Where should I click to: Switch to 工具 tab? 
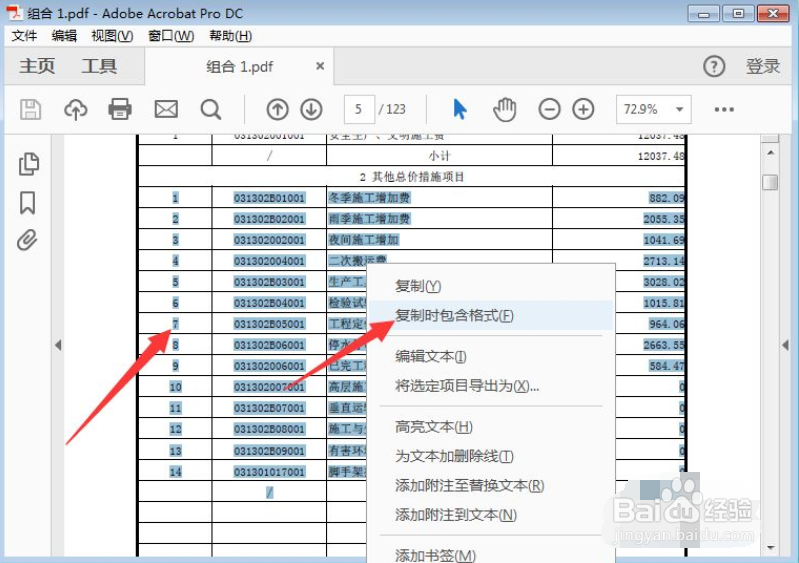99,66
